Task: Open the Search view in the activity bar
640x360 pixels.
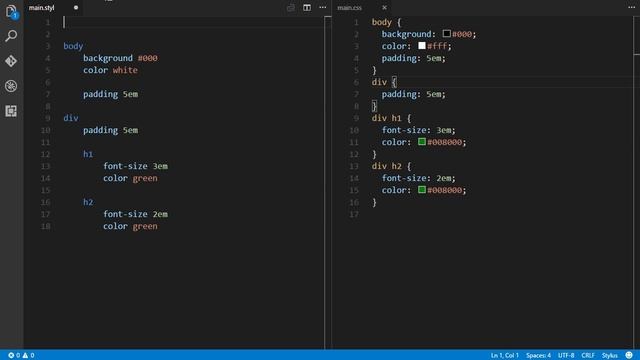Action: pos(11,36)
